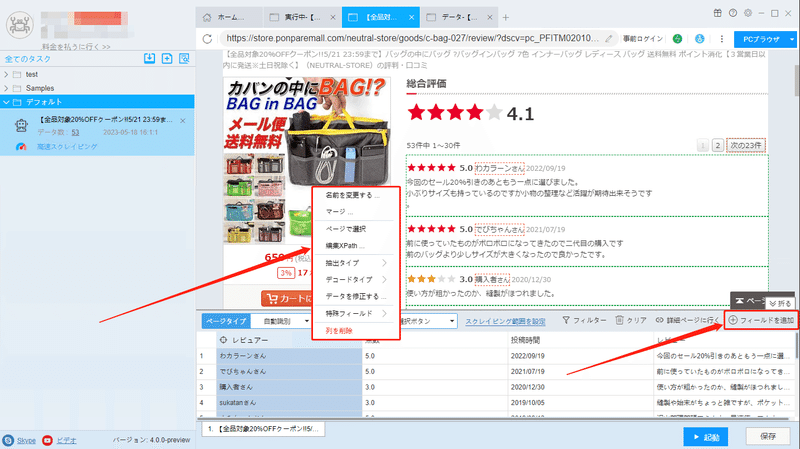This screenshot has height=449, width=800.
Task: Switch to the 実行中 tab
Action: (302, 17)
